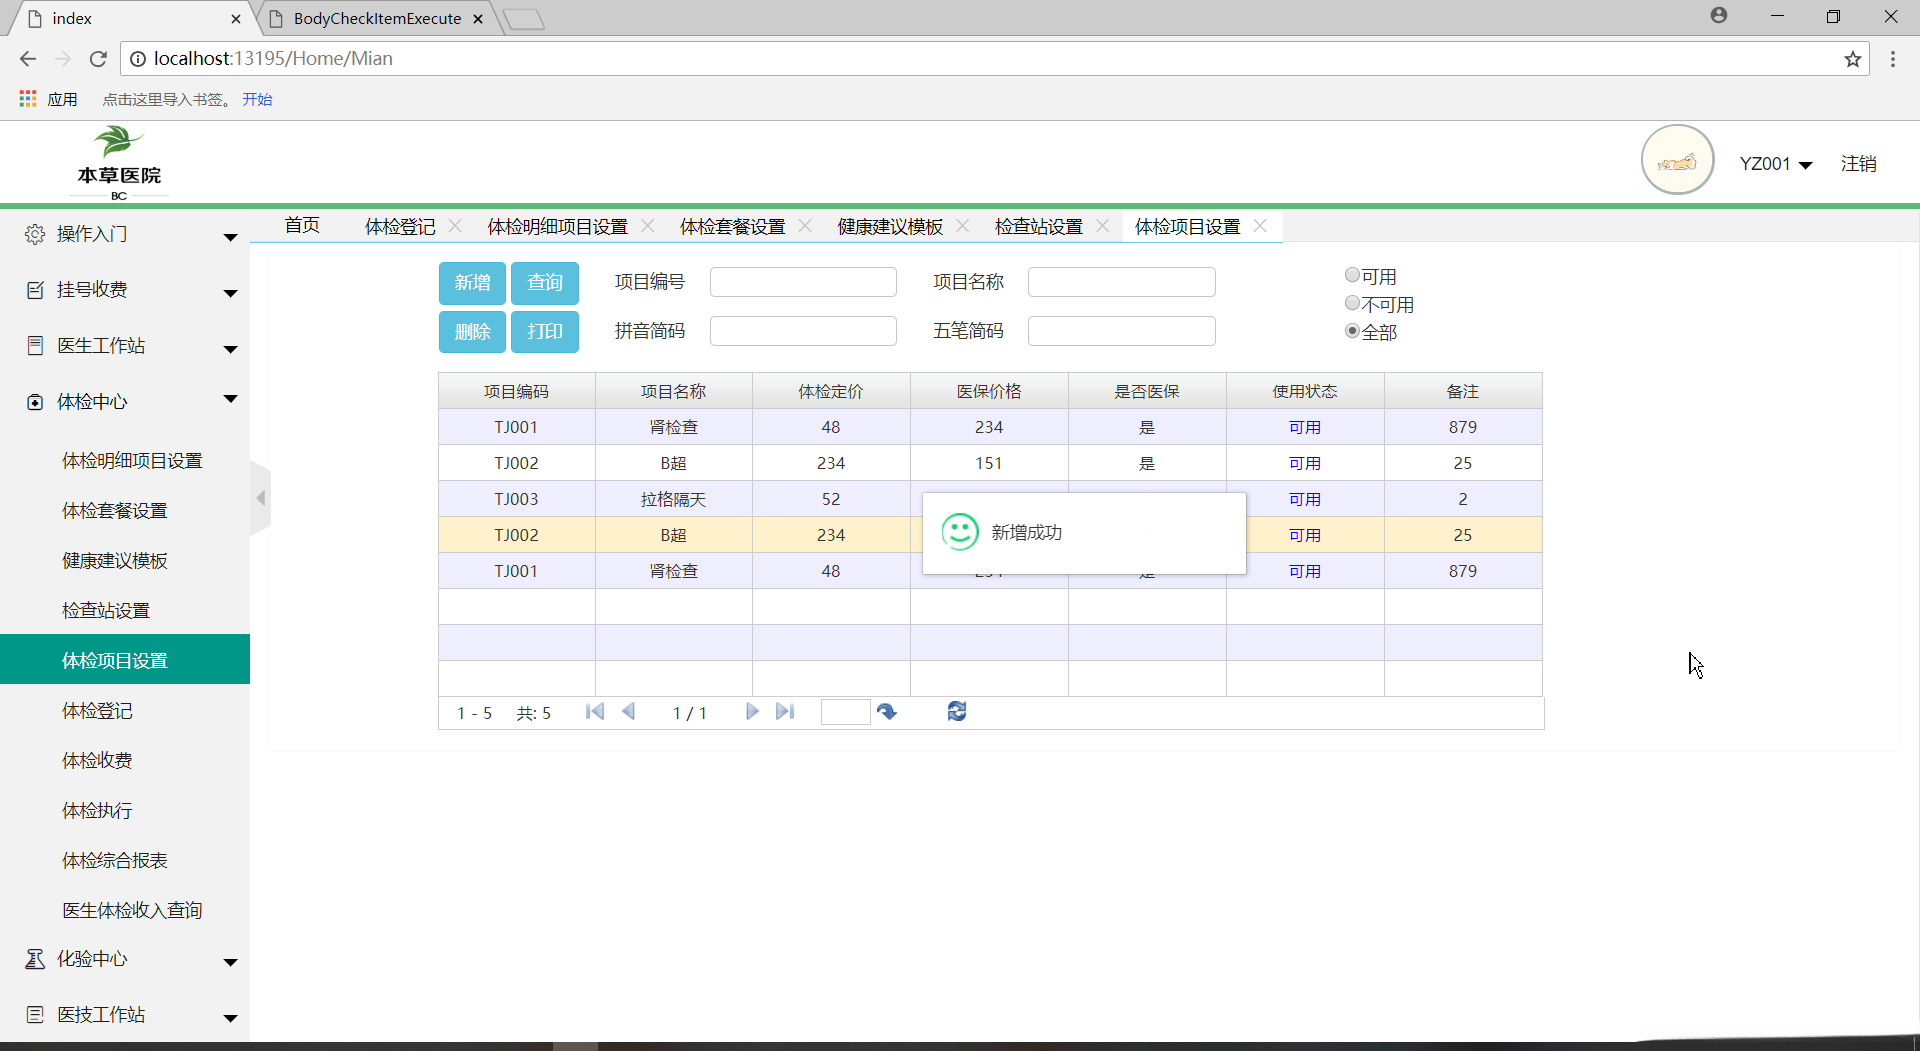Click the 项目编号 input field
Screen dimensions: 1920x1051
(803, 283)
